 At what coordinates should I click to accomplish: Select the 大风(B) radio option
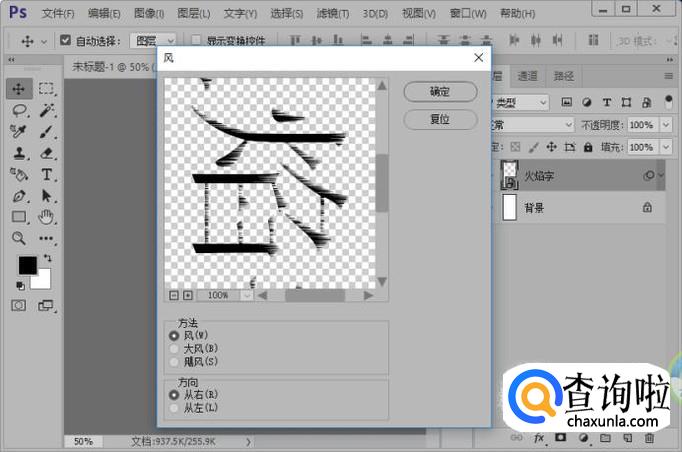point(174,348)
